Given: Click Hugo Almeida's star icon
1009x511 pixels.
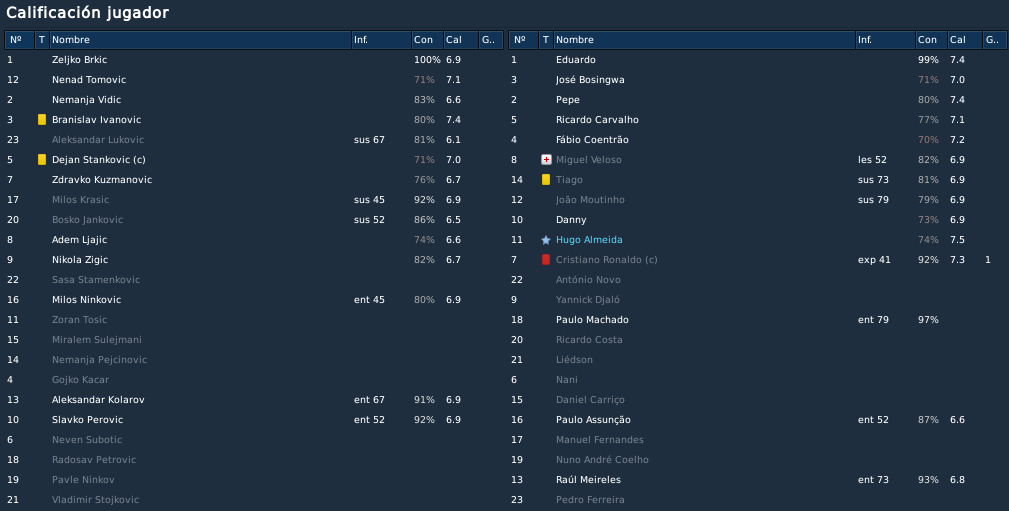Looking at the screenshot, I should 546,239.
